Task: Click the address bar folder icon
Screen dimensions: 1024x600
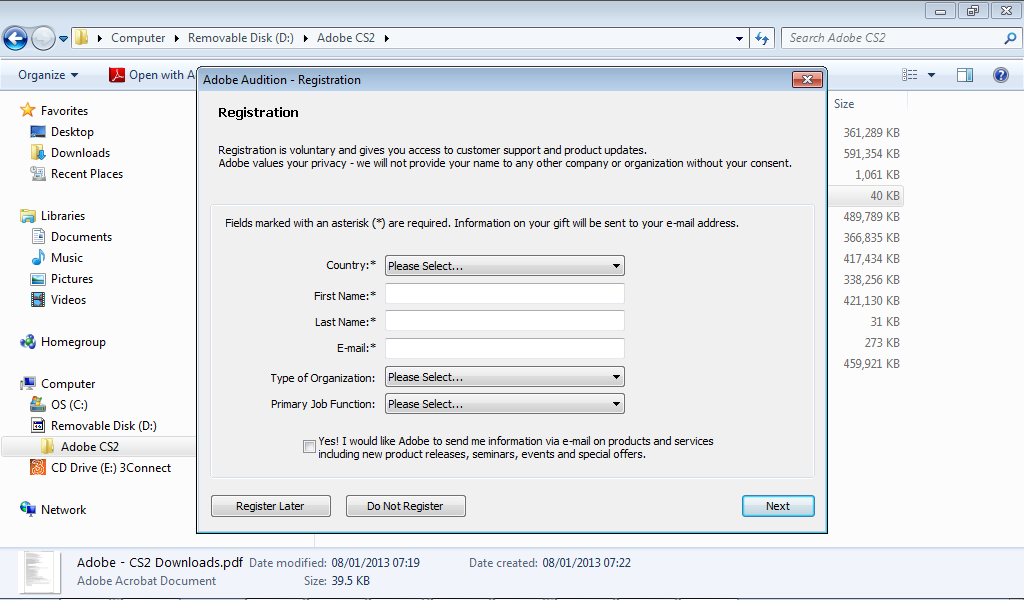Action: coord(81,37)
